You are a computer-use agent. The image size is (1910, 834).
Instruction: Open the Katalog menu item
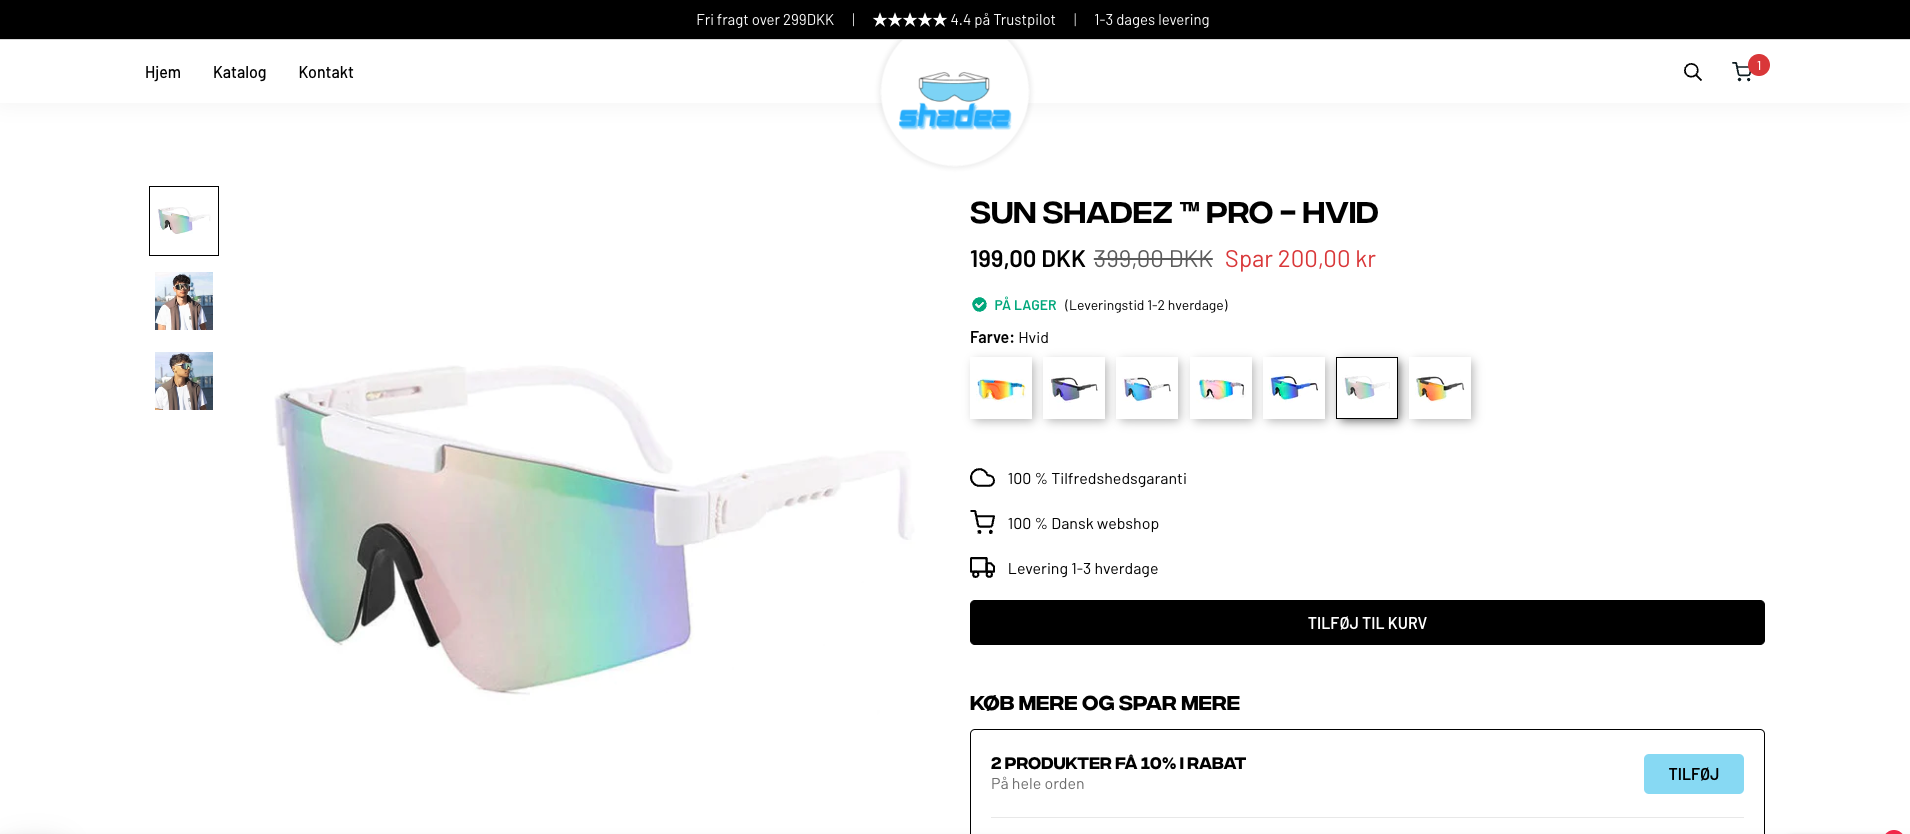click(x=239, y=72)
